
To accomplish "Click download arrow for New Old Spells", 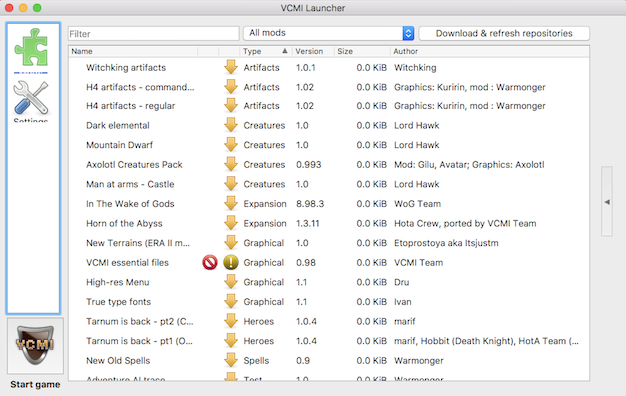I will (x=231, y=360).
